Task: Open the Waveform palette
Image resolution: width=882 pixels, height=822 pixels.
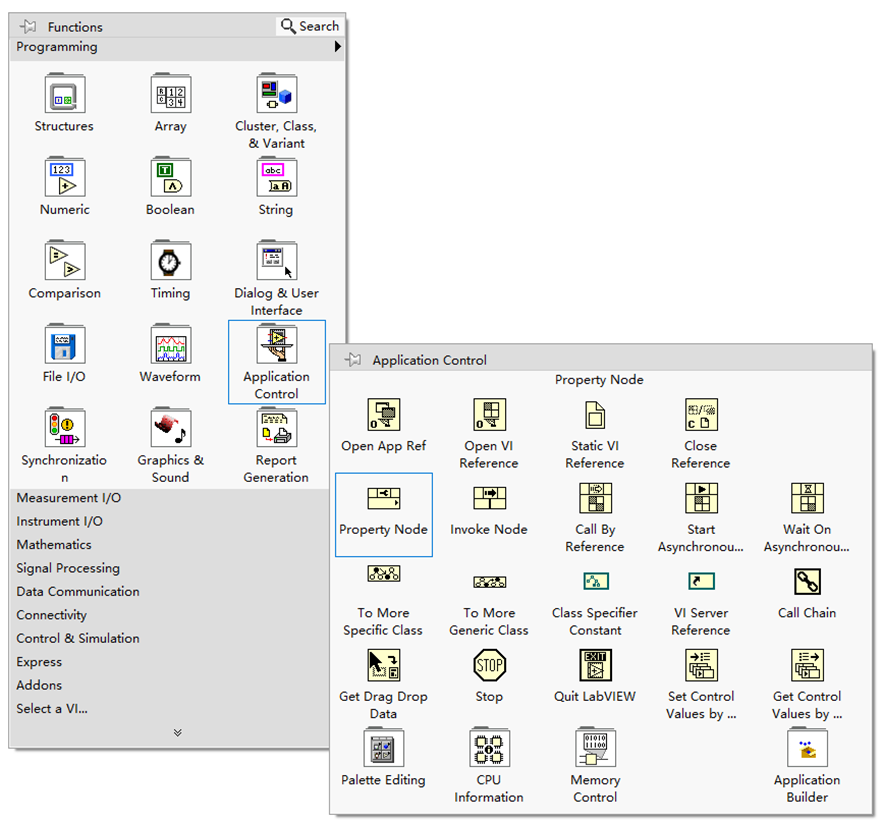Action: [x=170, y=344]
